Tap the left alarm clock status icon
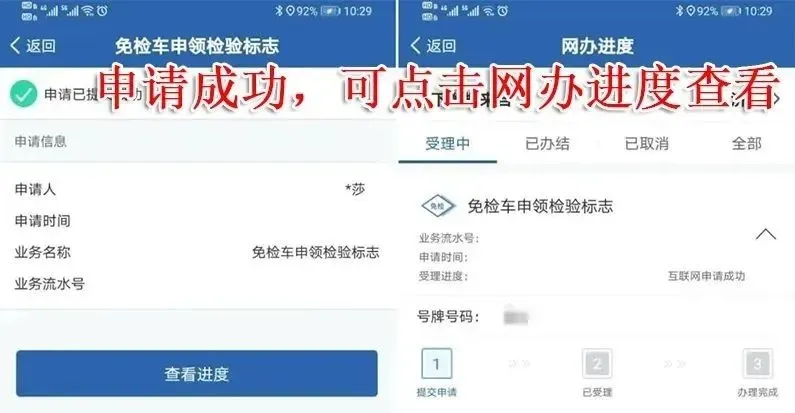The height and width of the screenshot is (413, 795). 102,11
